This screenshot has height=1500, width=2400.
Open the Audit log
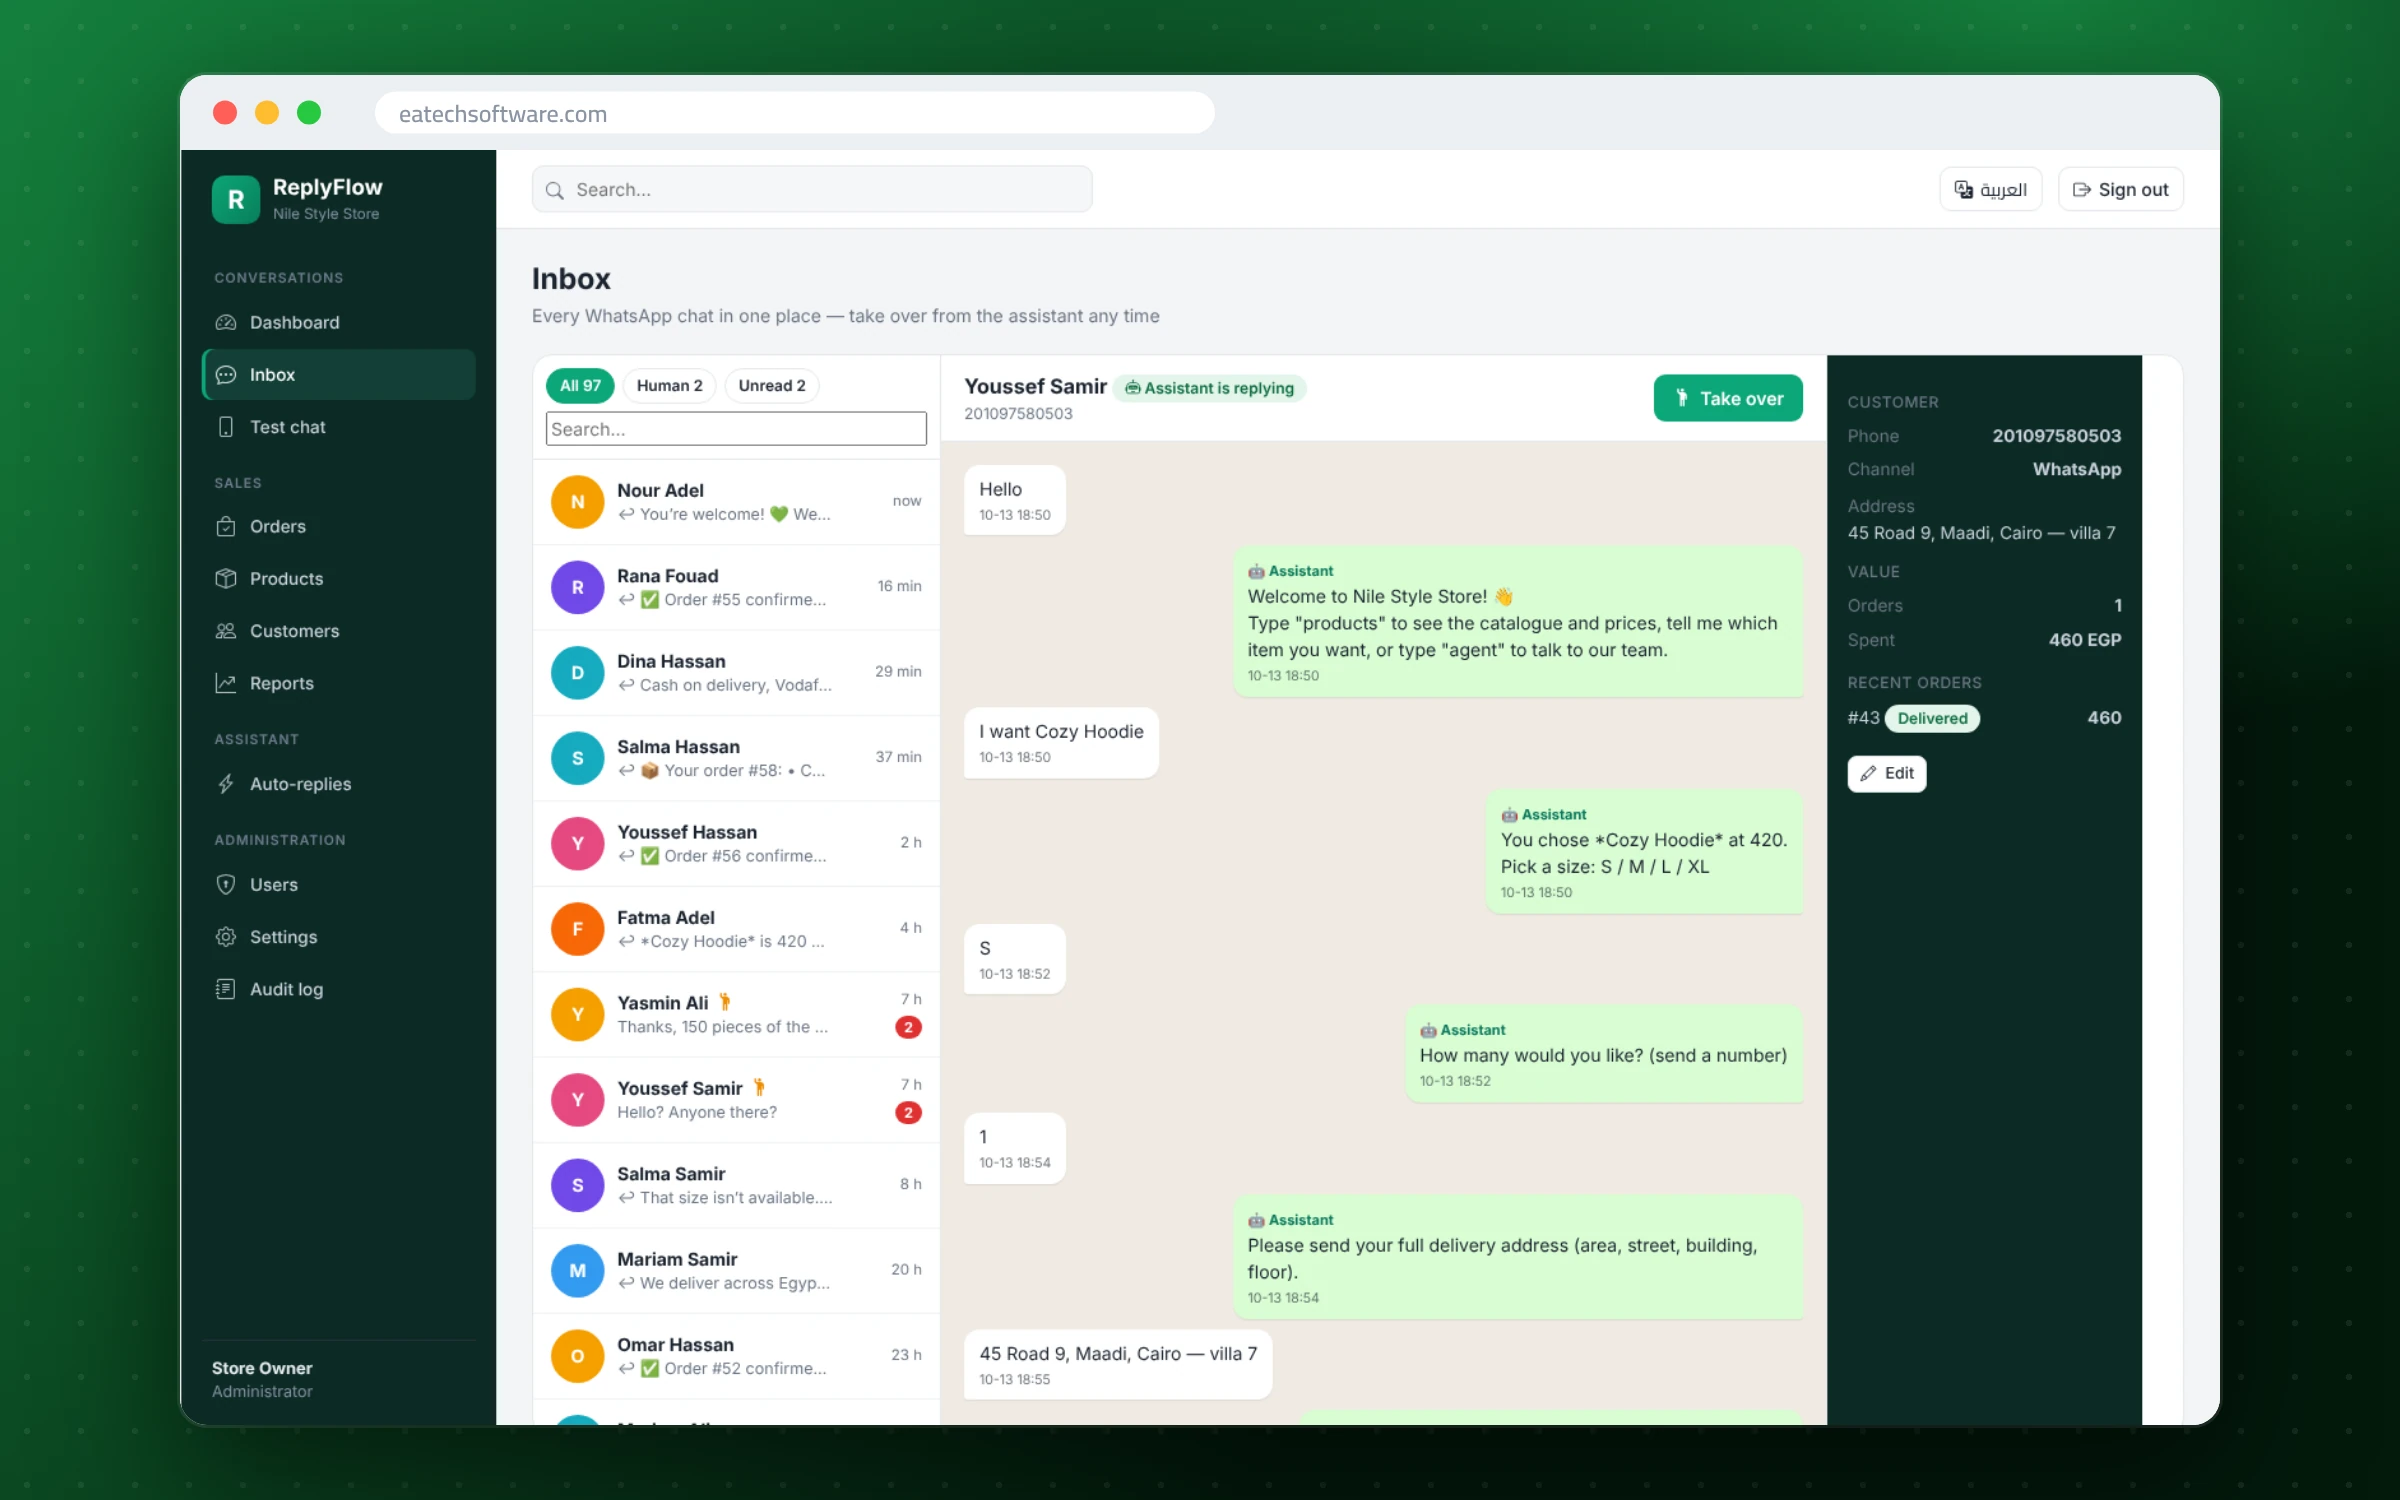click(338, 989)
